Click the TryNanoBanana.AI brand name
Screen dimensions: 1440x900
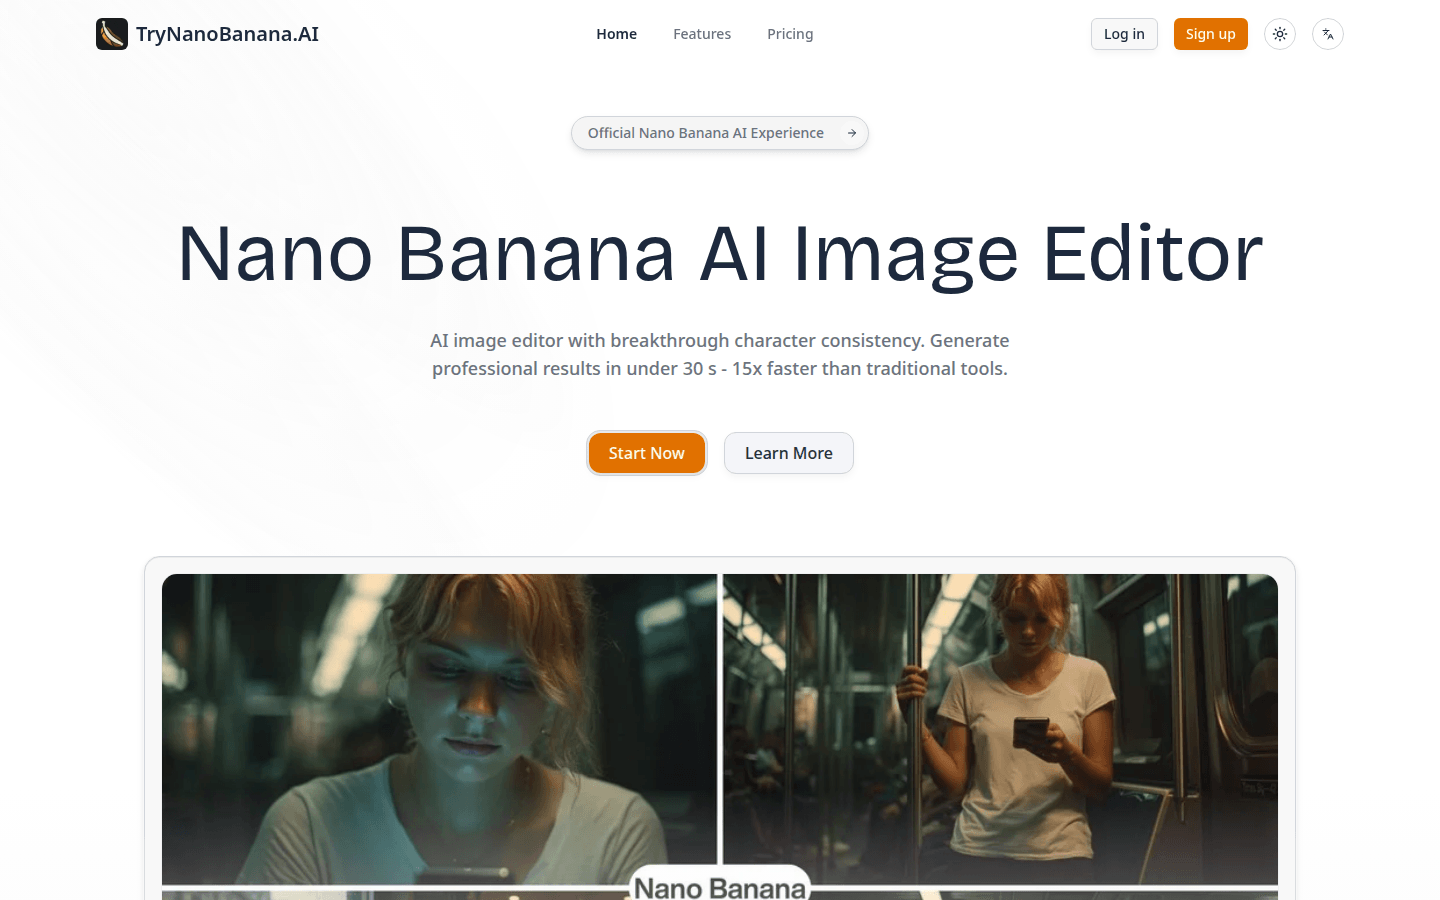(227, 34)
